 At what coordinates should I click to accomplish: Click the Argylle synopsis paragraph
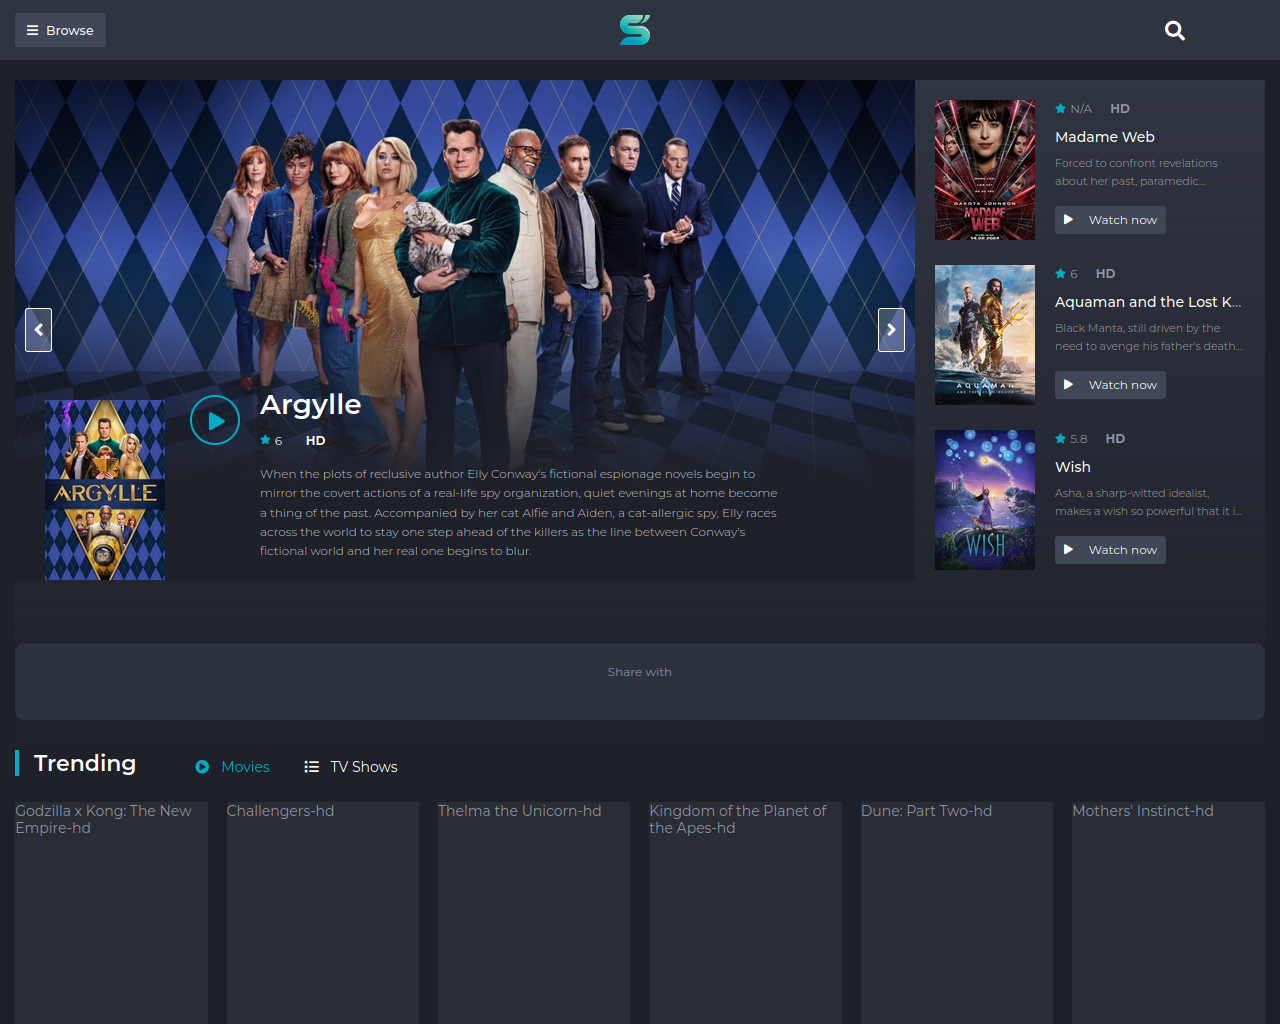click(518, 512)
